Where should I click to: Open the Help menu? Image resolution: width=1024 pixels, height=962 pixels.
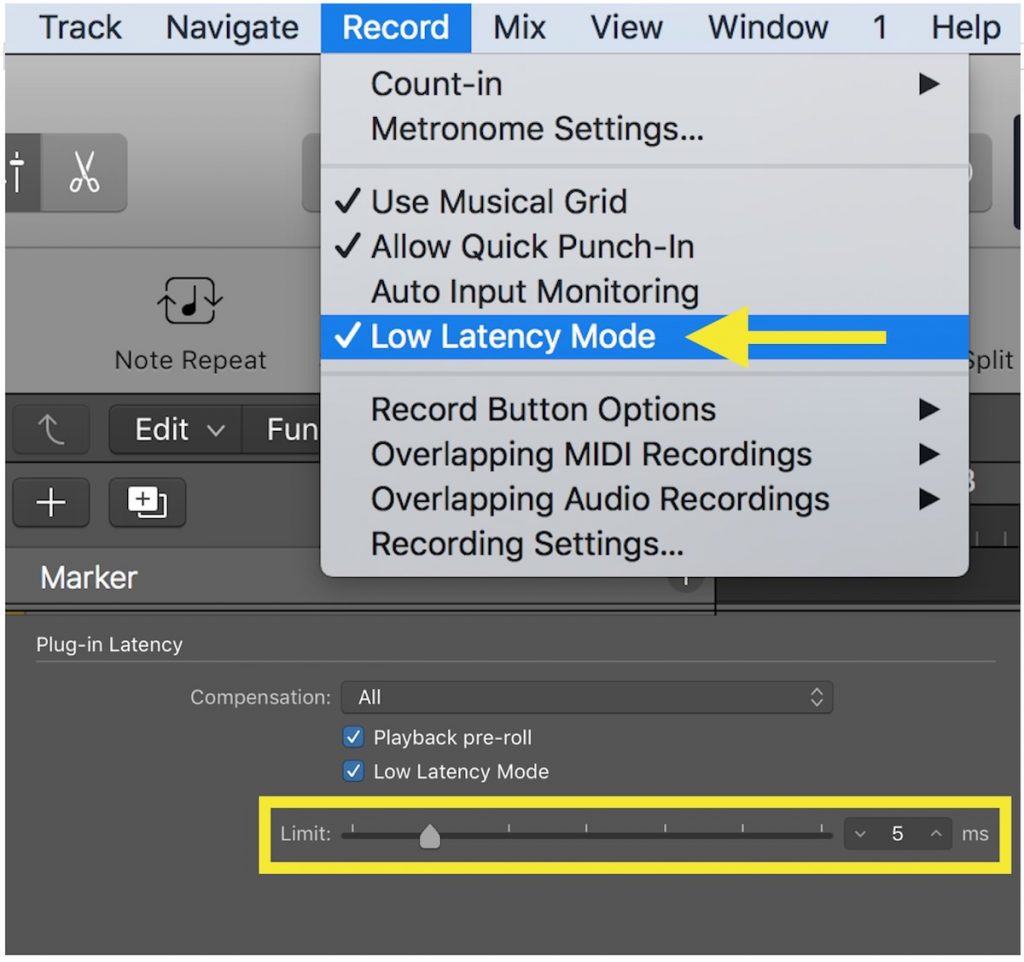click(x=966, y=27)
